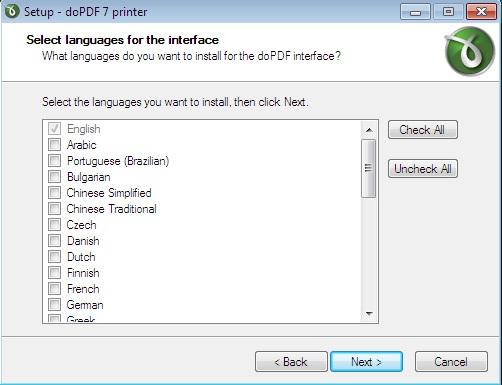Image resolution: width=502 pixels, height=385 pixels.
Task: Click the language list scroll down arrow
Action: [x=369, y=313]
